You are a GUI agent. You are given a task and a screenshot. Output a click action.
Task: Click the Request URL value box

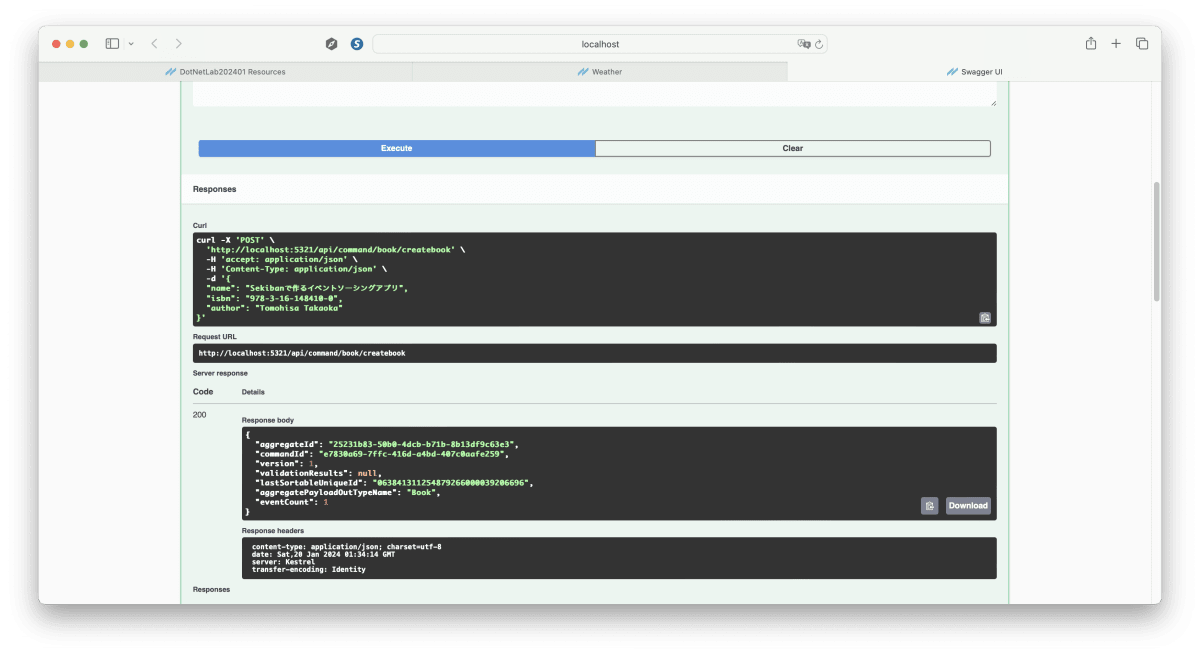click(595, 353)
